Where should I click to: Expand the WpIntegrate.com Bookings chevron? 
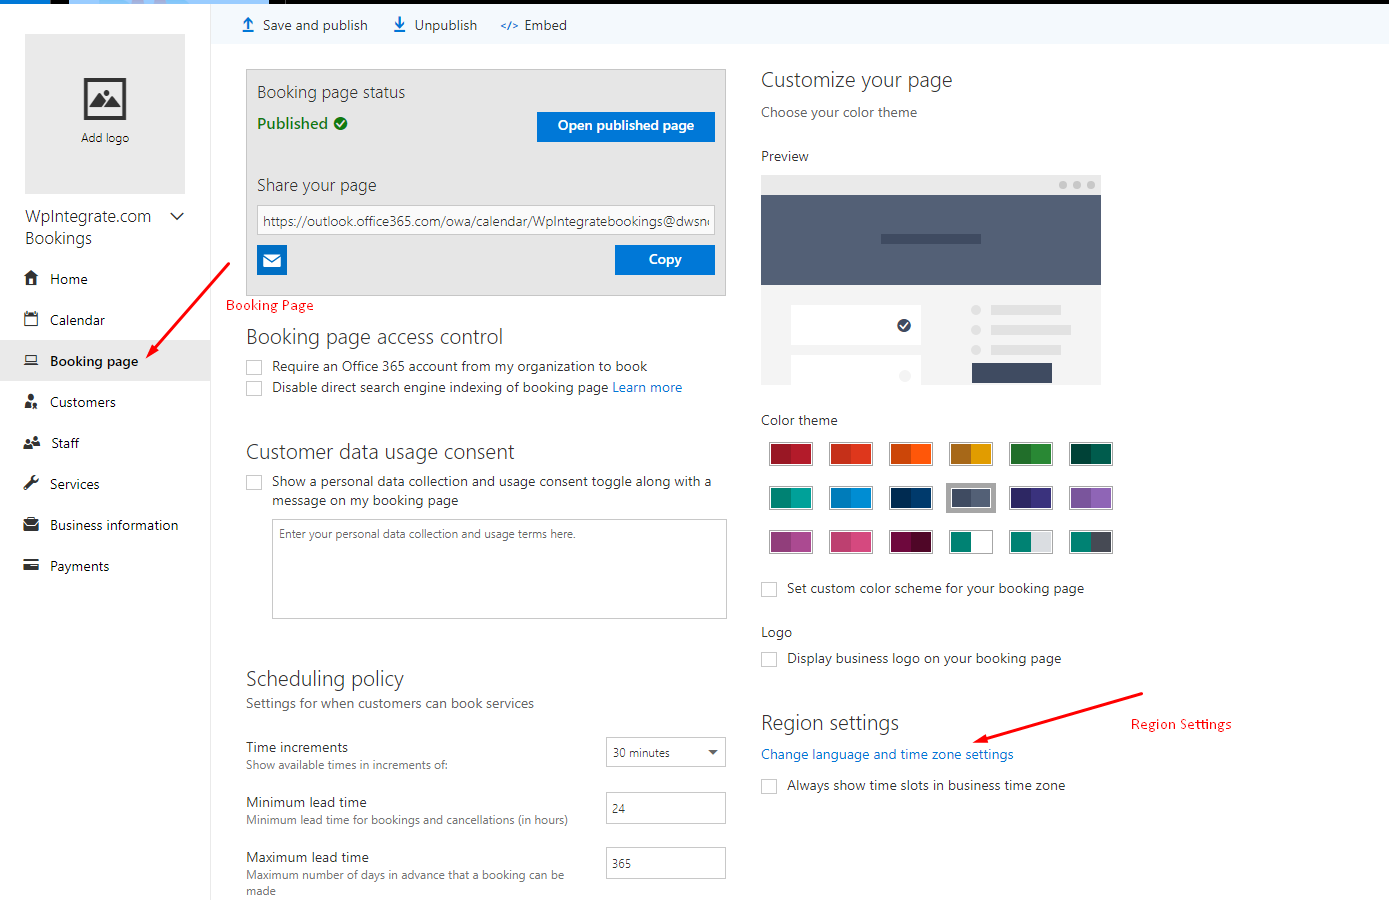pos(178,216)
